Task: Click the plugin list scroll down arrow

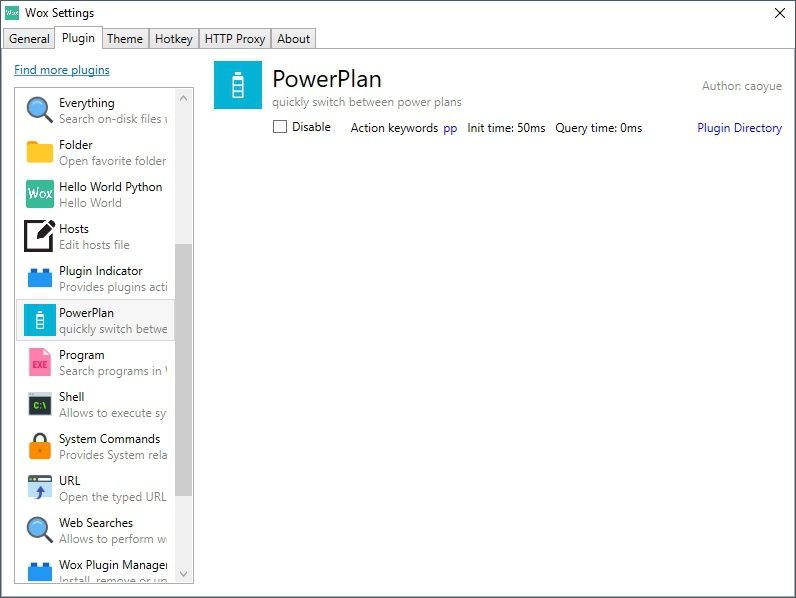Action: [x=184, y=574]
